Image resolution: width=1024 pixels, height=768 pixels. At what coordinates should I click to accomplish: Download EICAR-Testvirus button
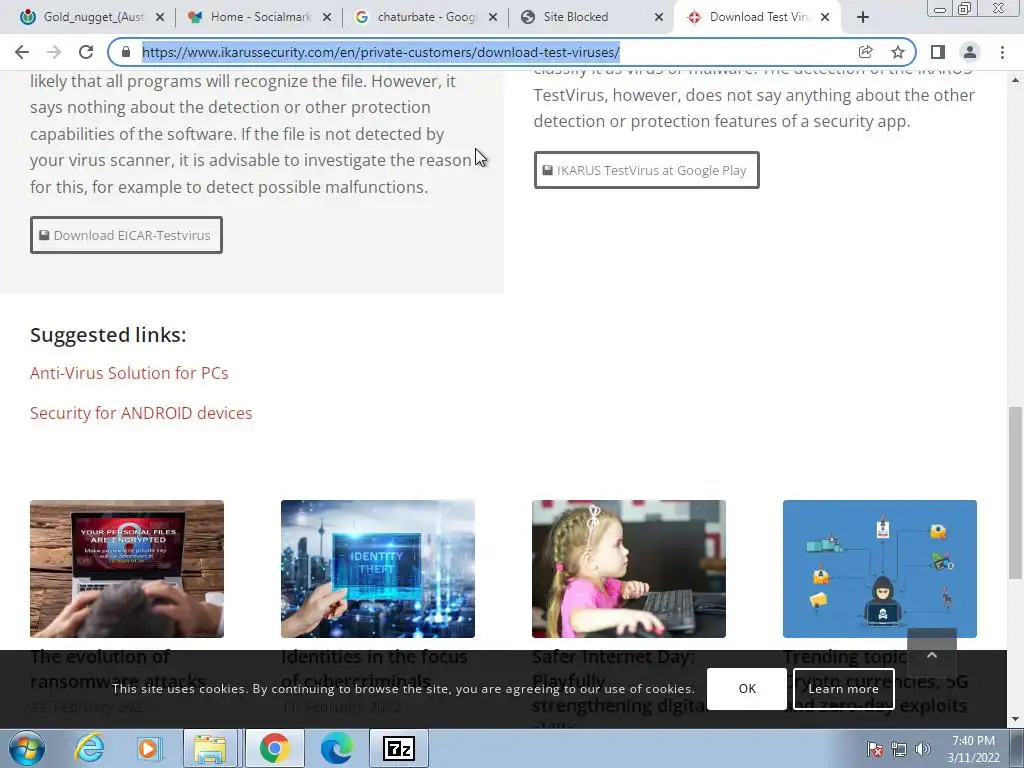coord(126,235)
